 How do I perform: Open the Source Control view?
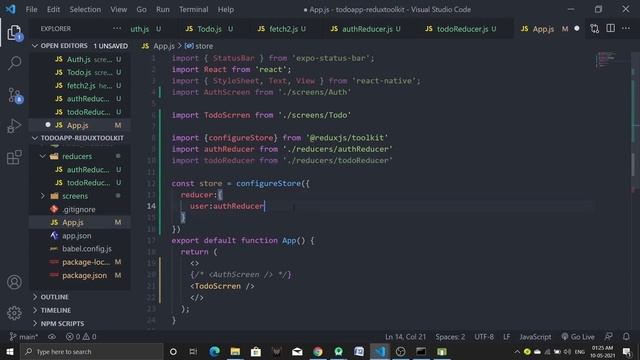click(14, 95)
